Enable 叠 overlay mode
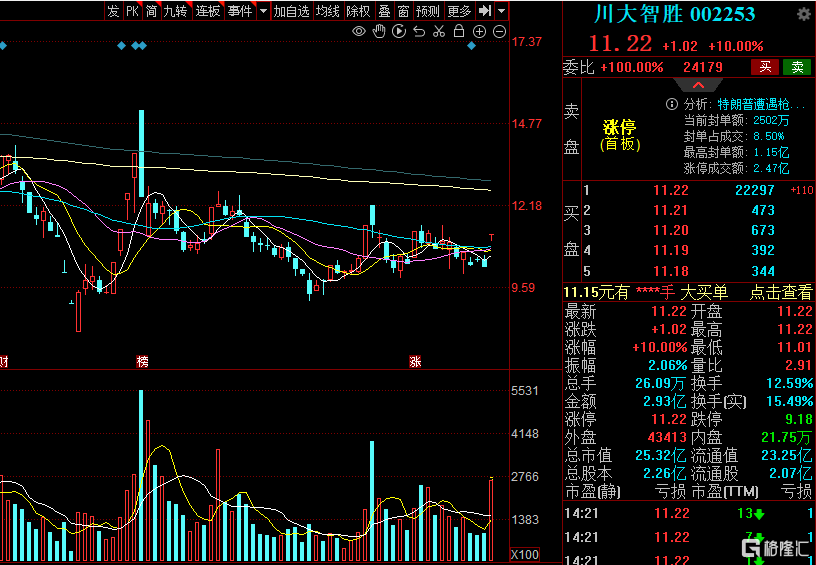The image size is (816, 565). click(x=384, y=11)
